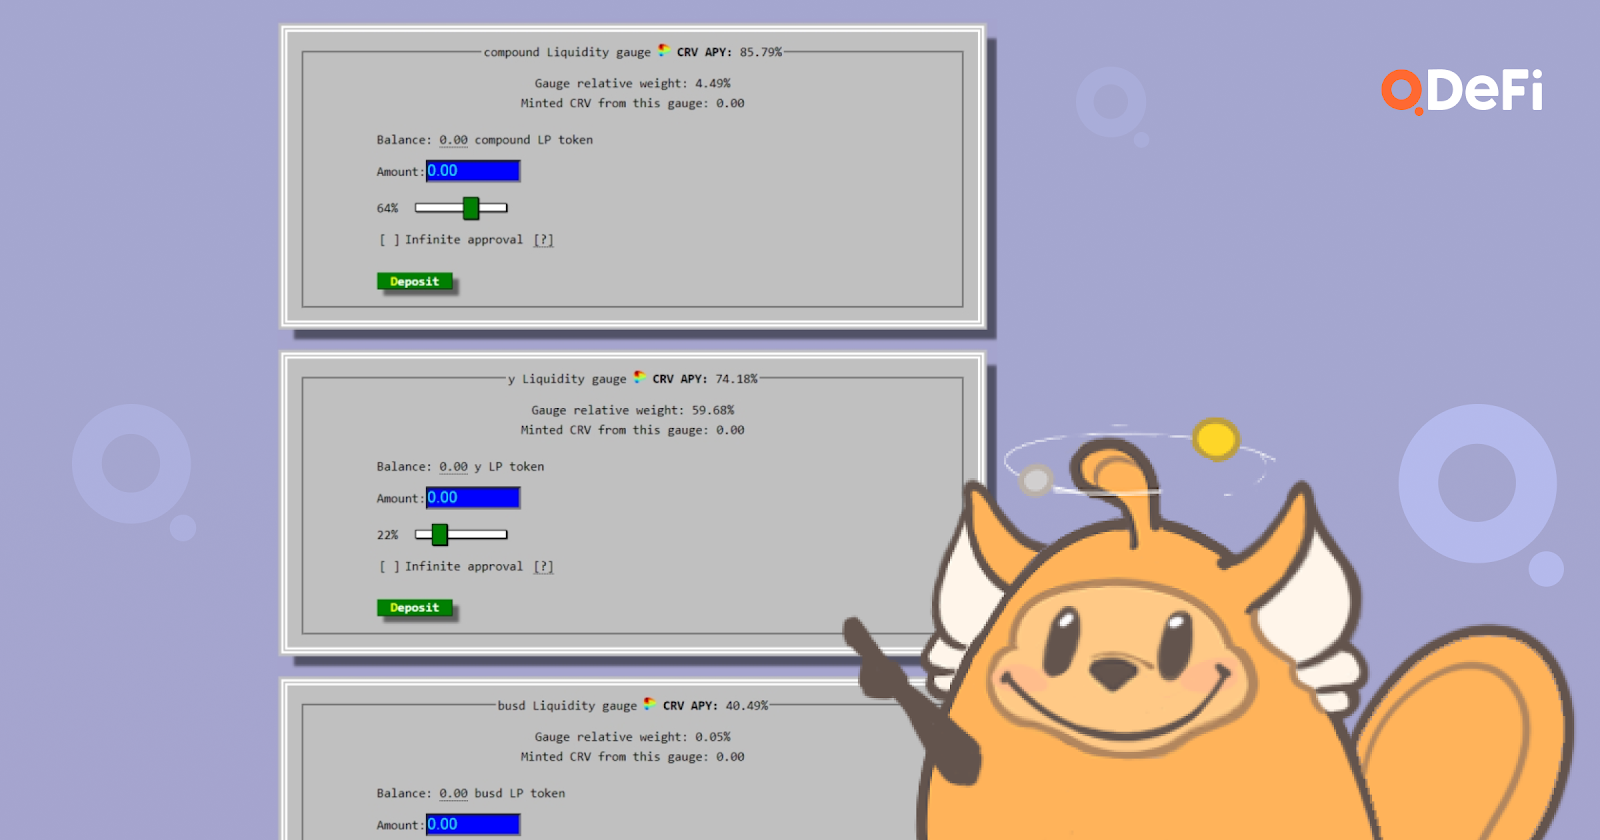Click the 0.00 busd LP token balance
Viewport: 1600px width, 840px height.
[x=453, y=793]
